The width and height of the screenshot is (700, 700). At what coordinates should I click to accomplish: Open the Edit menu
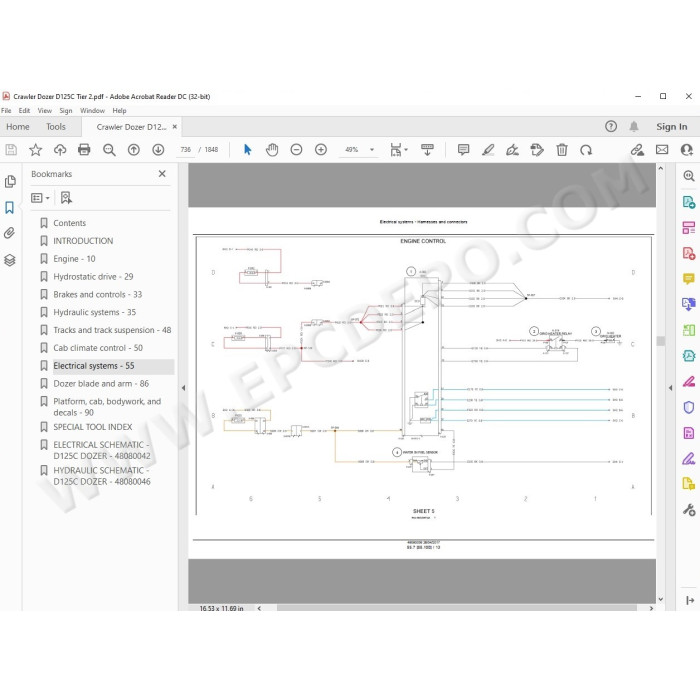point(24,111)
